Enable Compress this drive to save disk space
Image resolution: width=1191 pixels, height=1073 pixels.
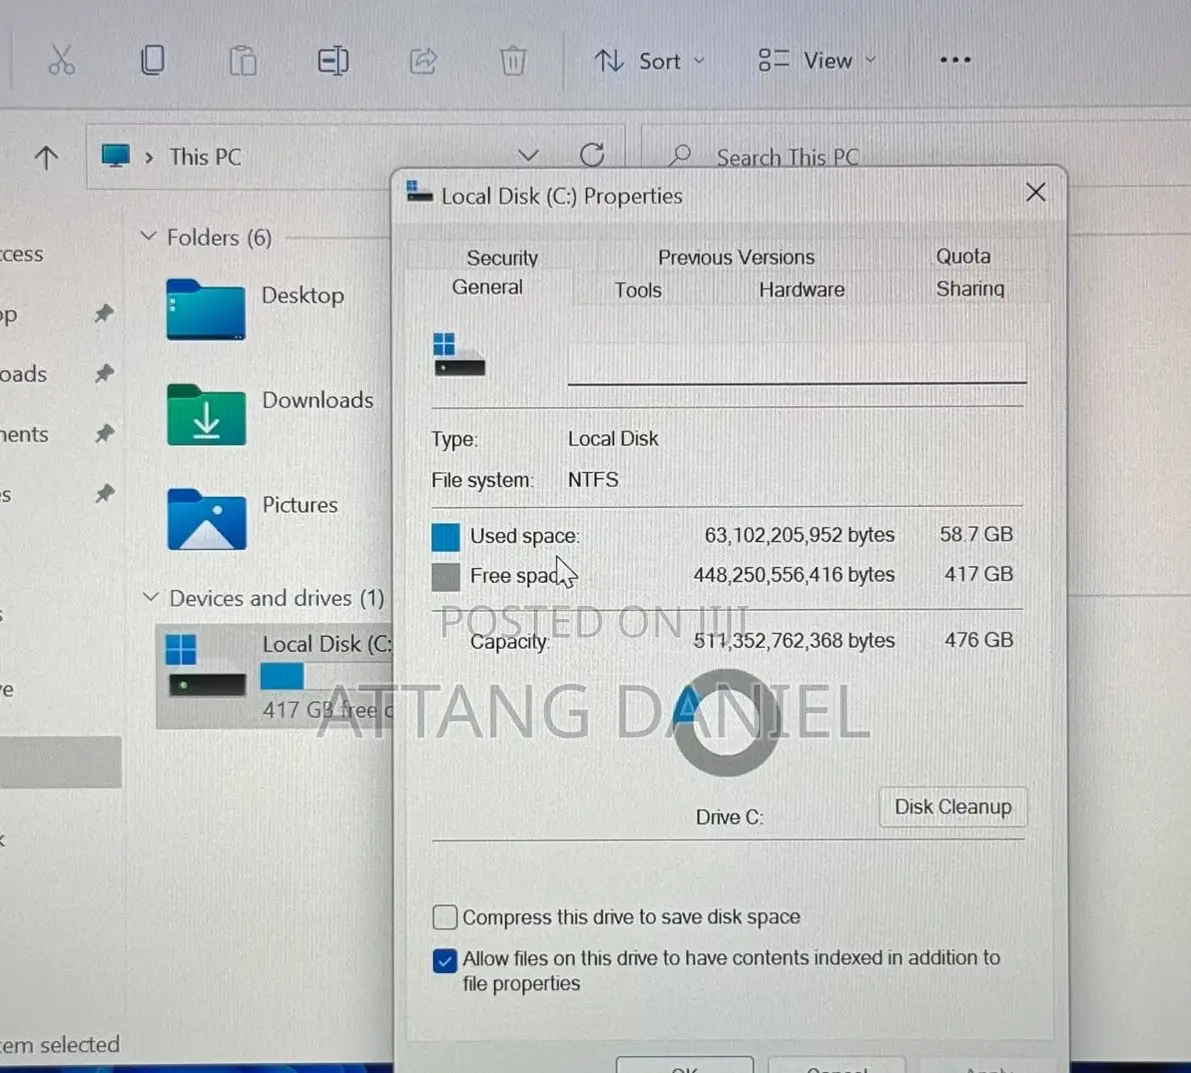(x=444, y=917)
